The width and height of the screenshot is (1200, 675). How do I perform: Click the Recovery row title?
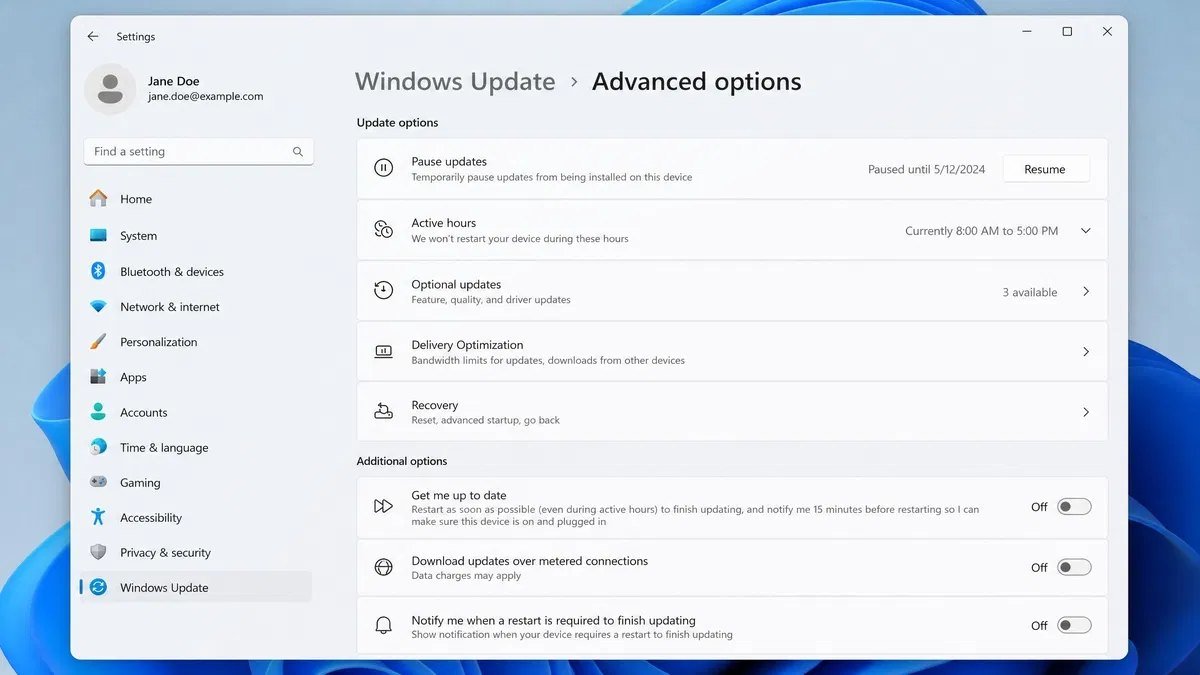(x=435, y=405)
